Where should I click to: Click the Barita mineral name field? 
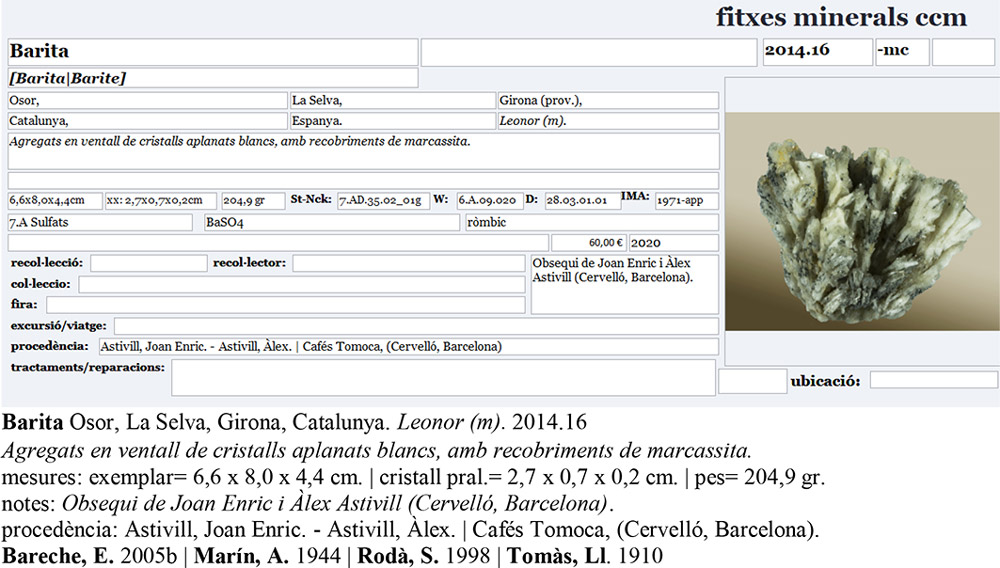click(213, 52)
